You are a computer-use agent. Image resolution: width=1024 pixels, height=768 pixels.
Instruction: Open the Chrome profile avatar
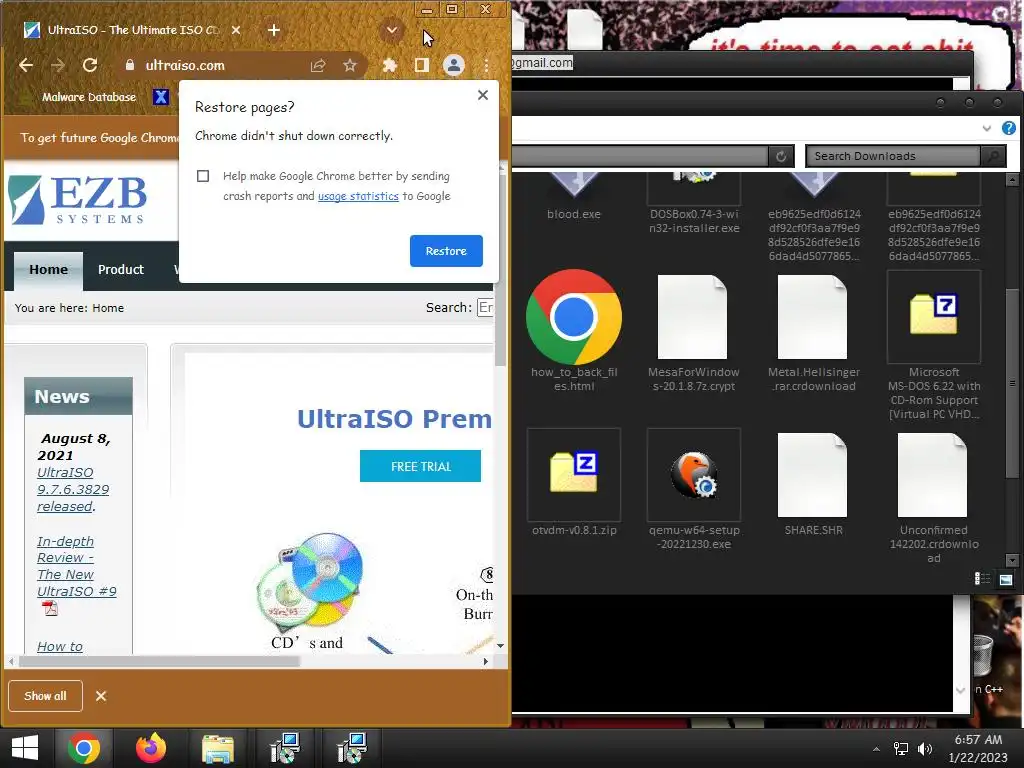point(454,65)
